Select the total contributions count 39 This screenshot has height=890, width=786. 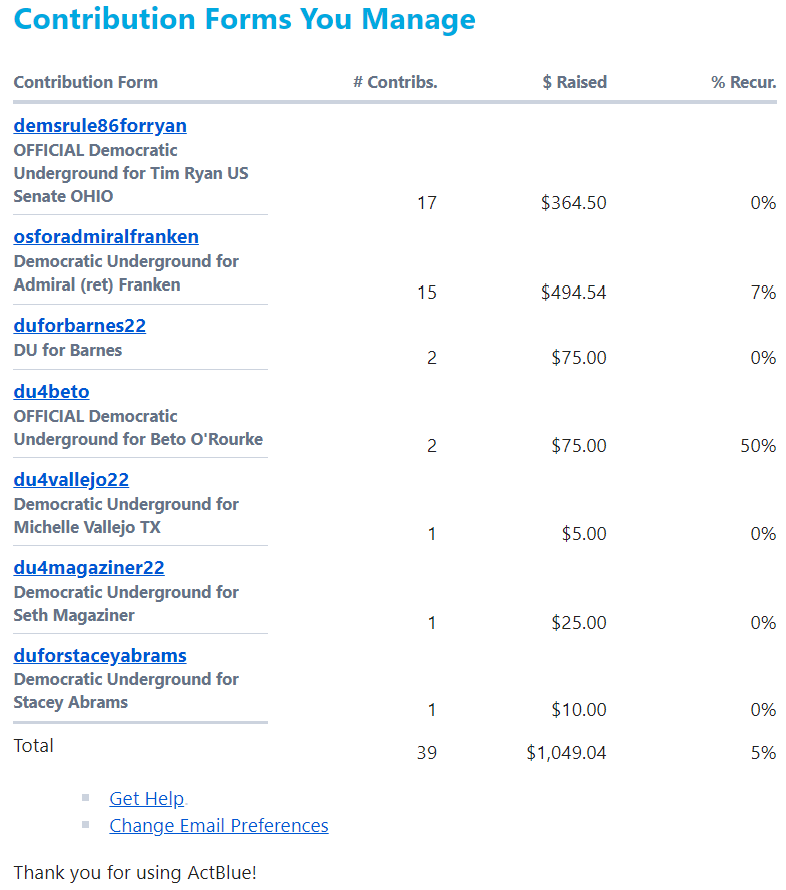[x=427, y=753]
